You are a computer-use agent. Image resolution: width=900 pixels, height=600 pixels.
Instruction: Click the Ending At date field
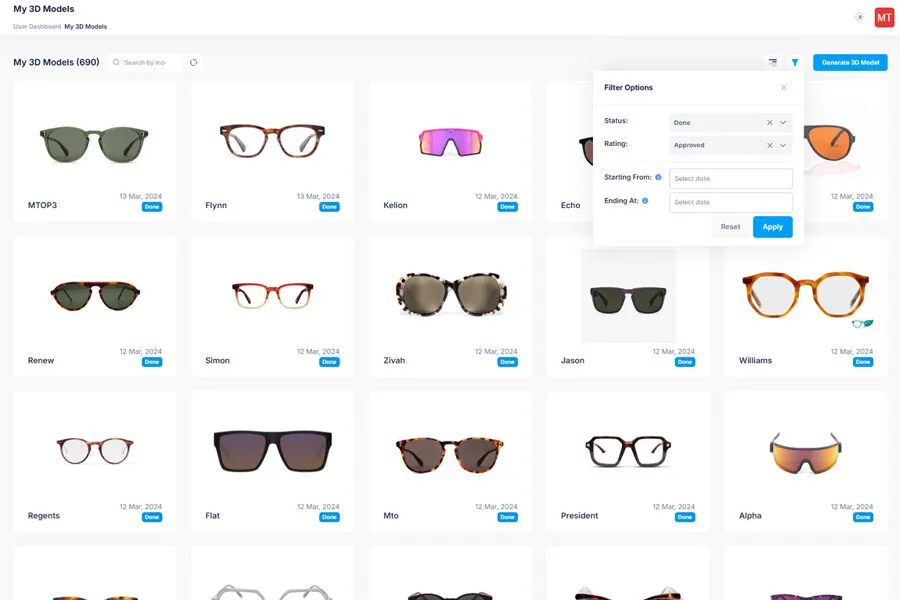point(730,202)
